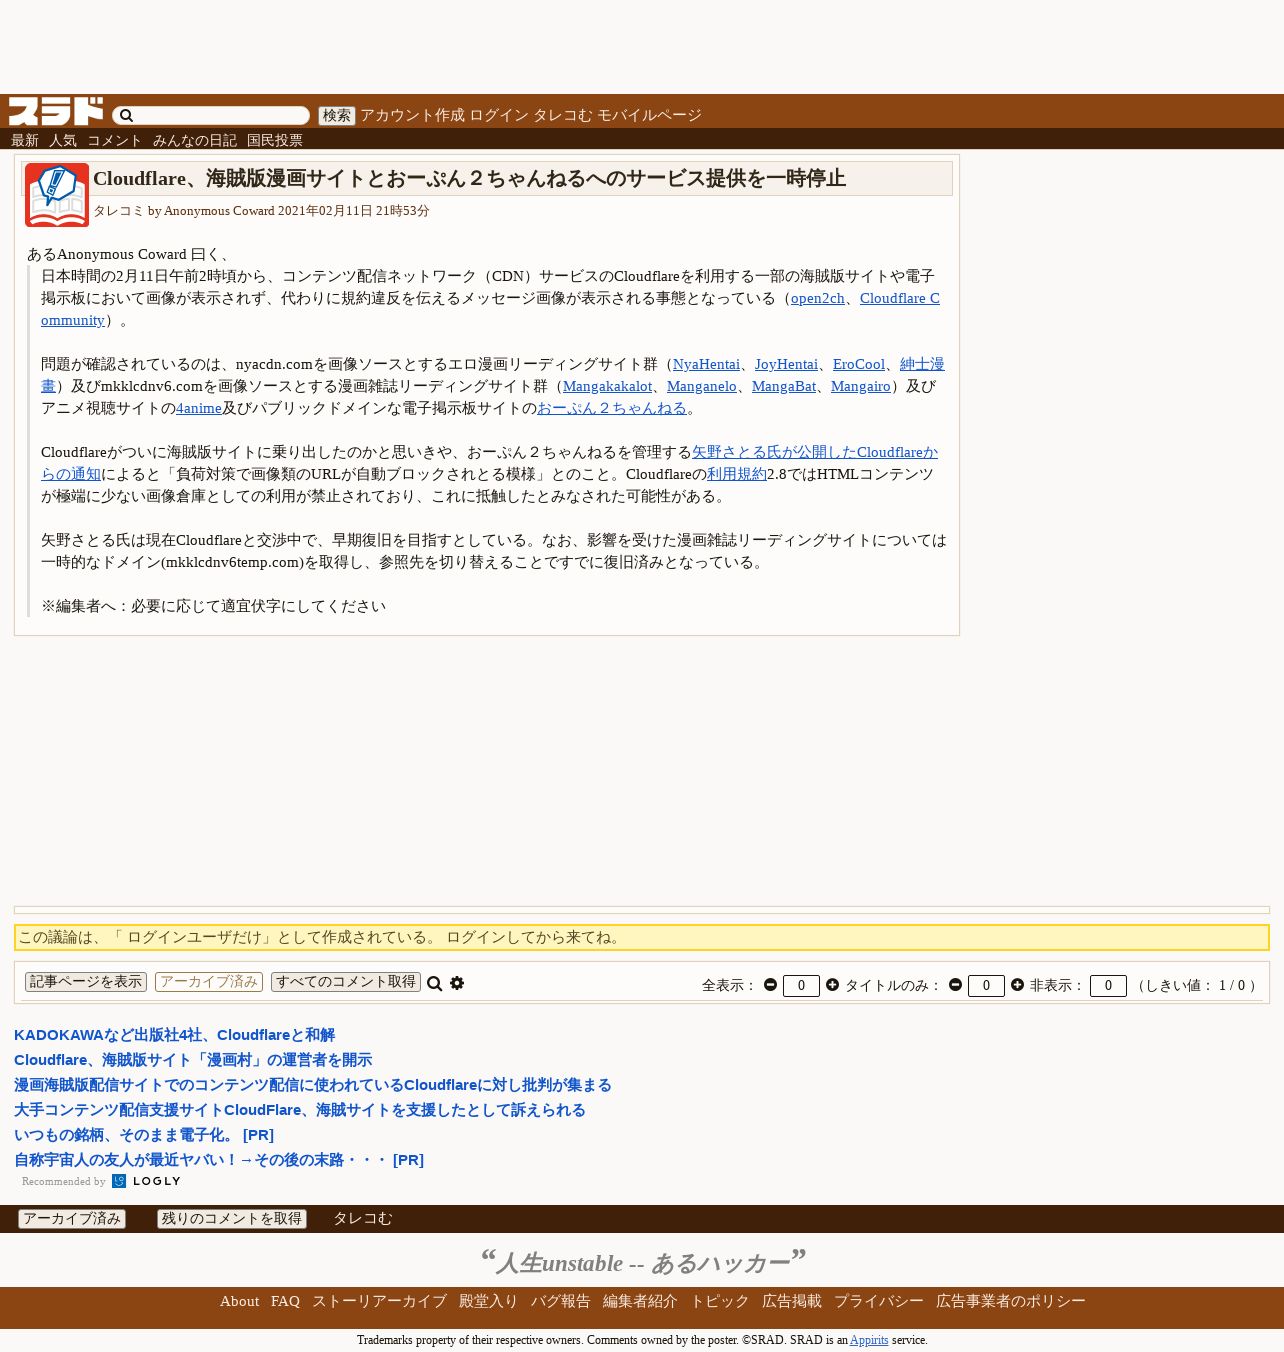Open the おーぷん２ちゃんねる link

pyautogui.click(x=612, y=408)
